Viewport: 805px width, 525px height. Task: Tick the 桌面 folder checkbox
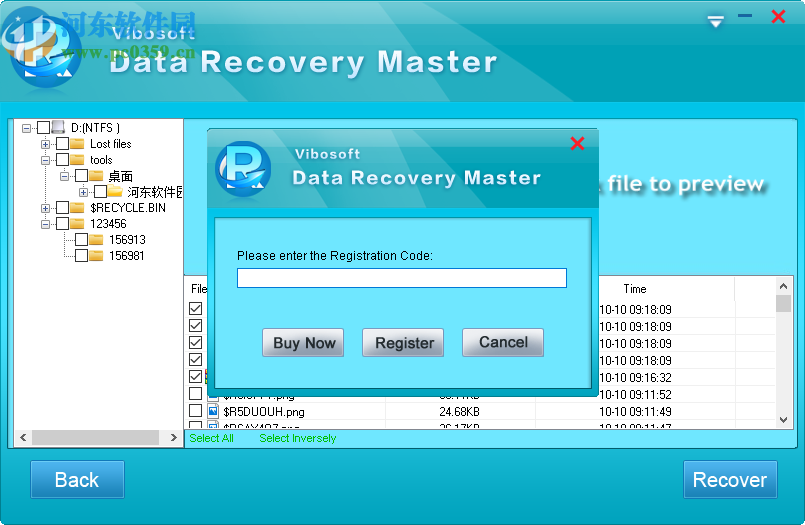click(x=81, y=176)
